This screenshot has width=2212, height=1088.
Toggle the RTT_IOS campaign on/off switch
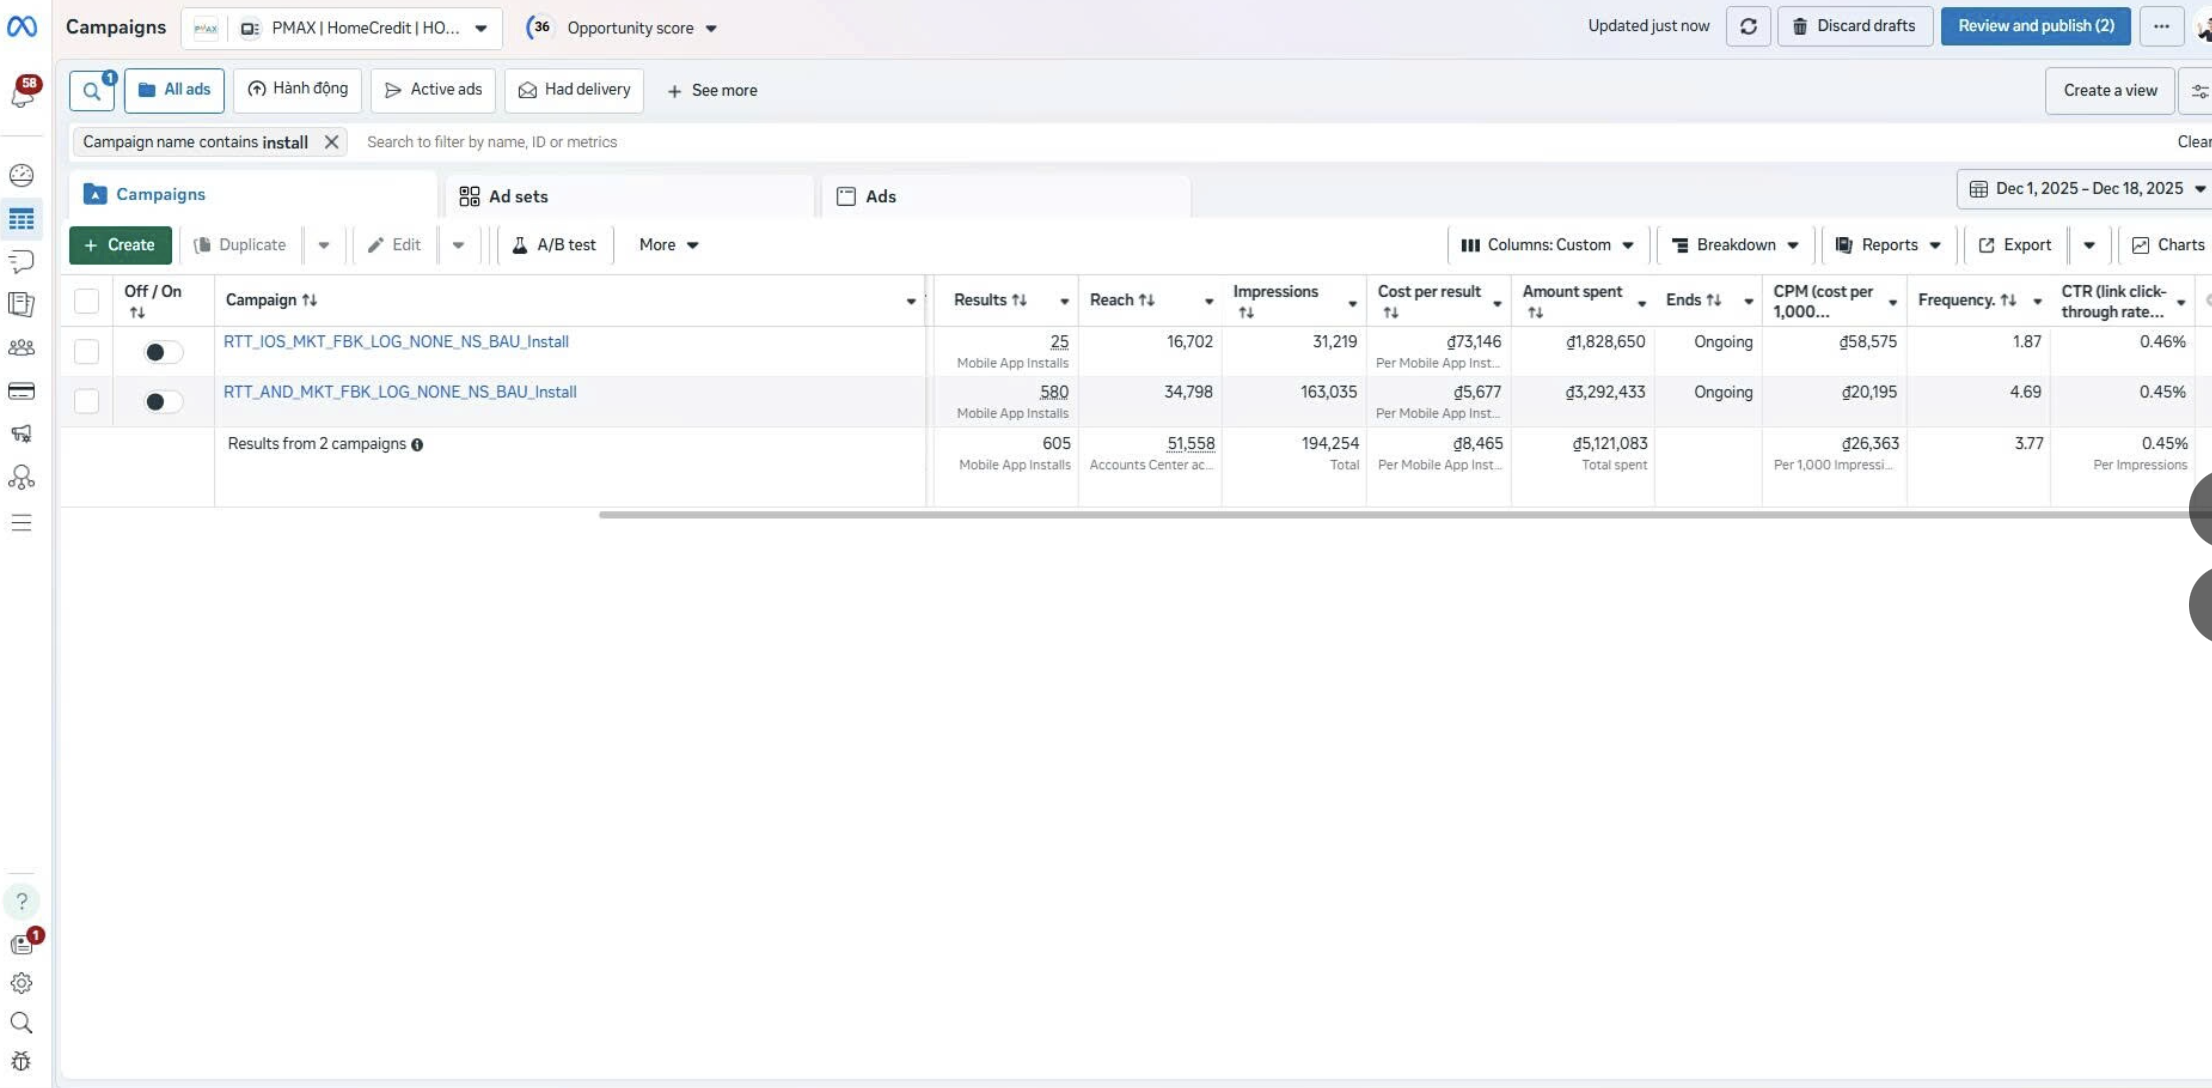pos(163,352)
